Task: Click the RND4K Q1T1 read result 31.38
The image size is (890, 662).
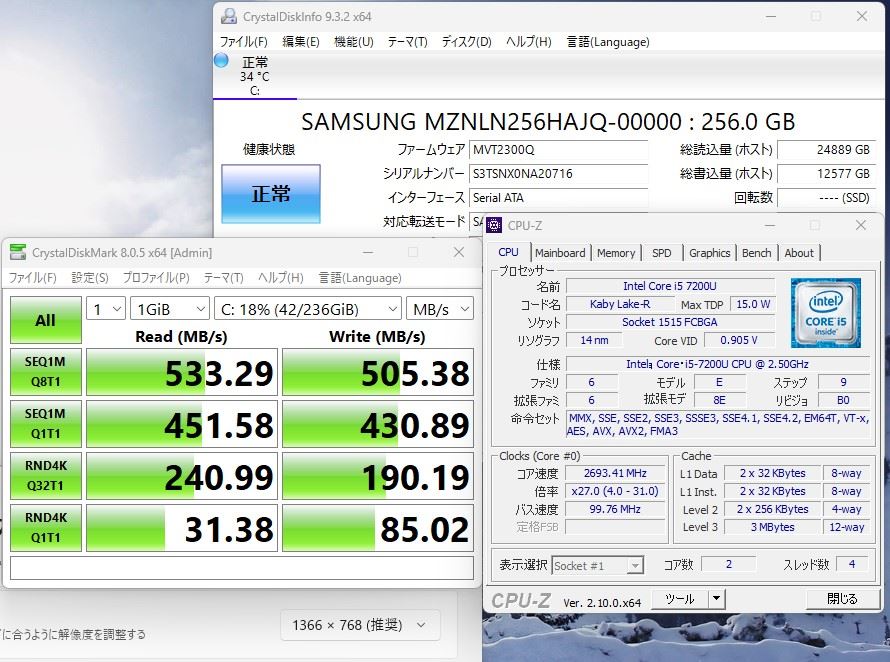Action: (182, 527)
